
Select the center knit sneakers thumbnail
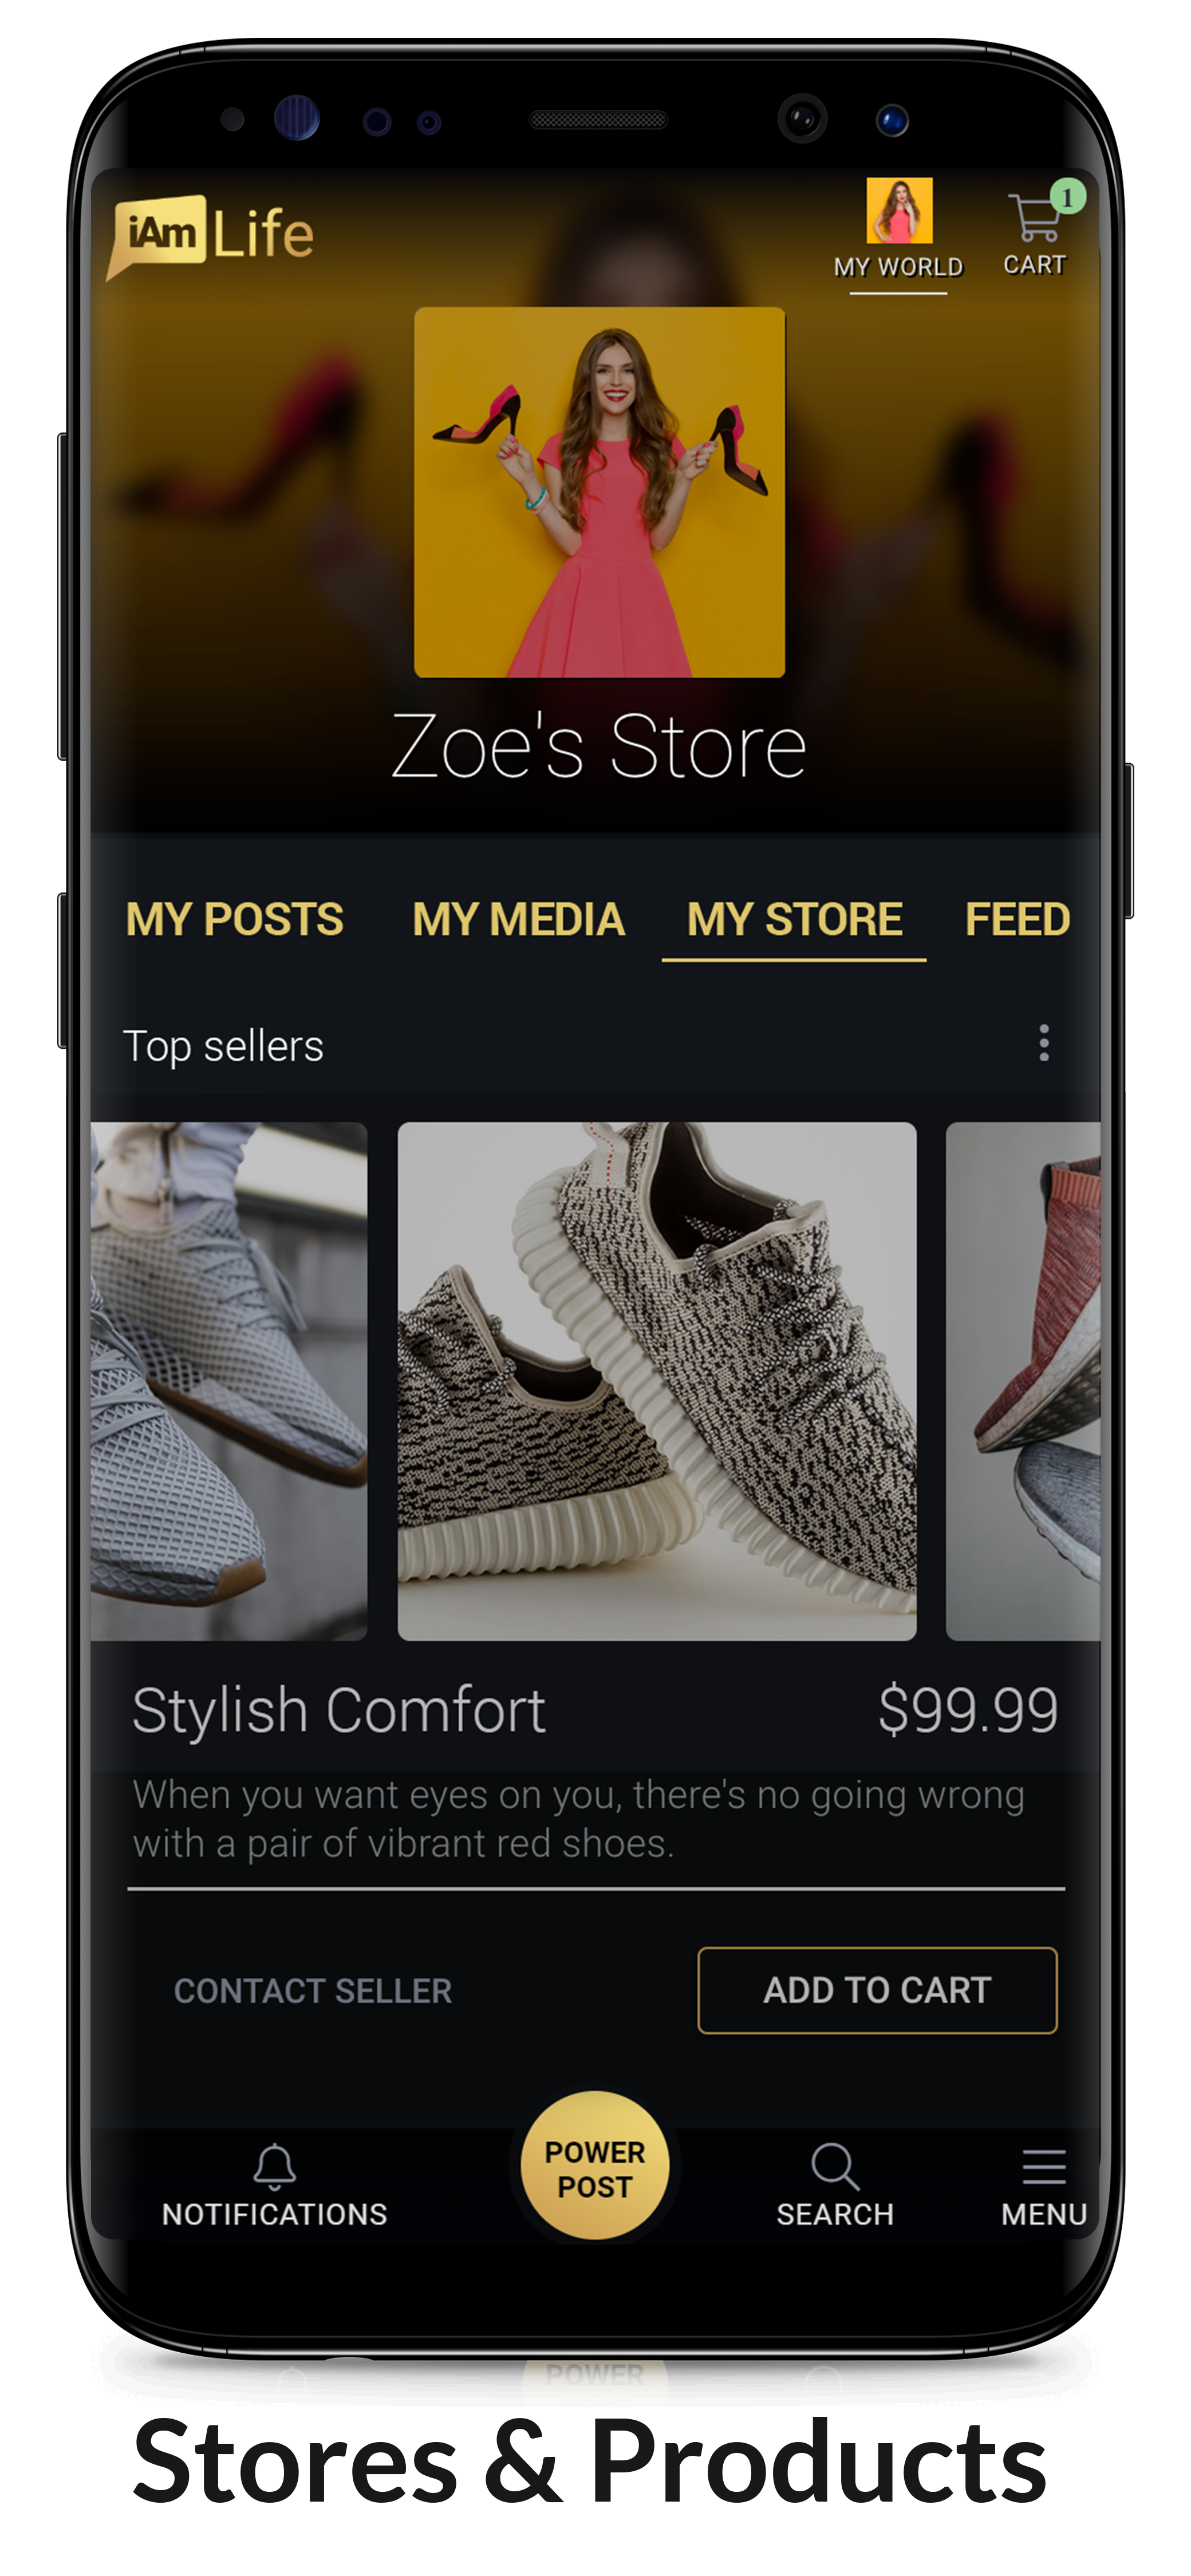(x=657, y=1381)
